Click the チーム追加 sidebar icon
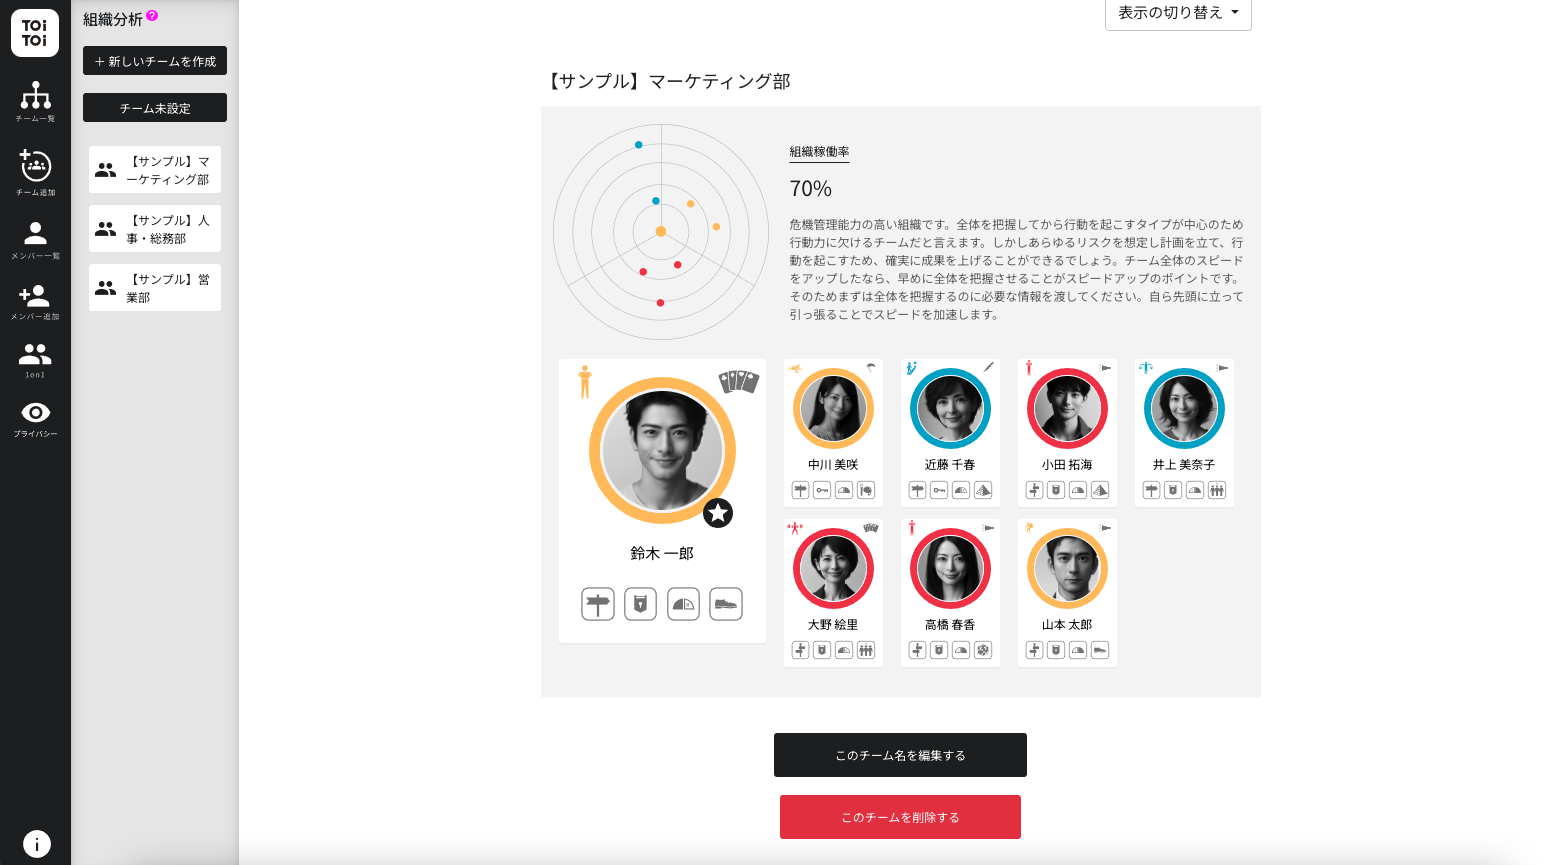The image size is (1562, 865). (x=35, y=172)
